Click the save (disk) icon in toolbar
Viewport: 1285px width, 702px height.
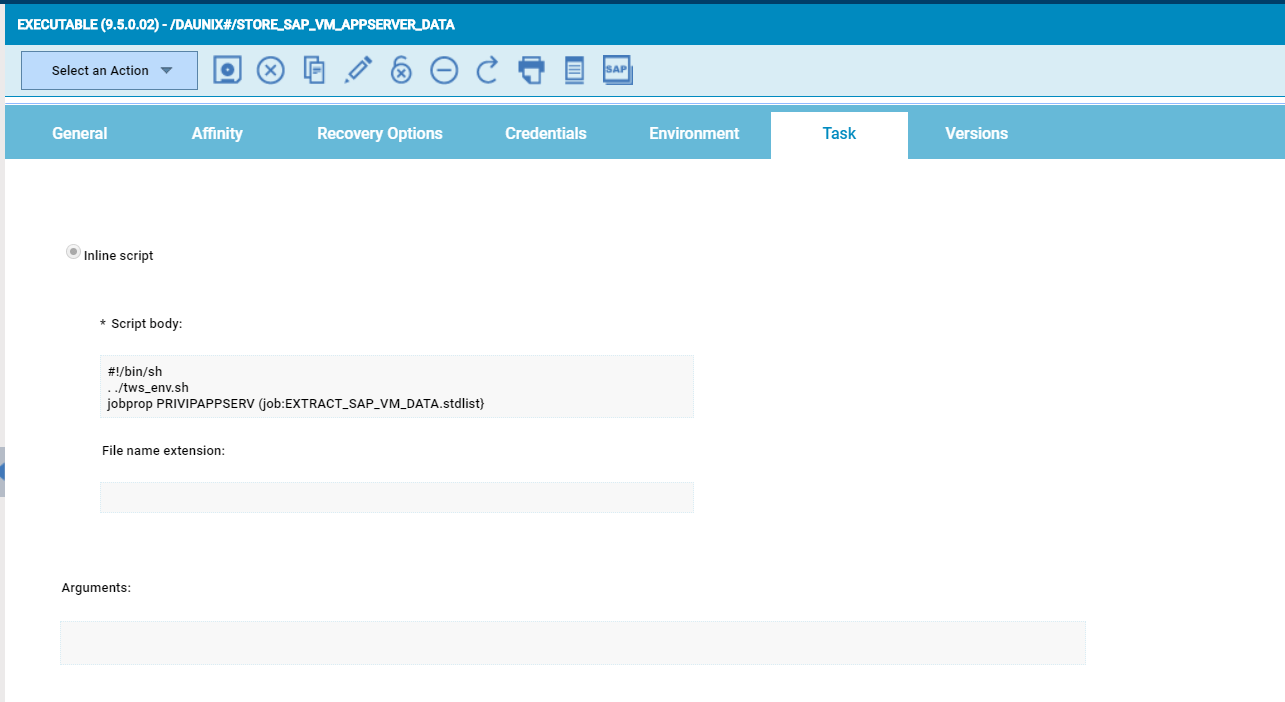pos(228,70)
